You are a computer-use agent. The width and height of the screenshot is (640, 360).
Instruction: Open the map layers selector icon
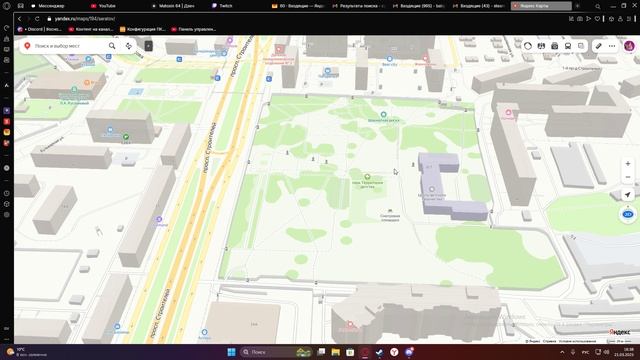click(x=581, y=46)
